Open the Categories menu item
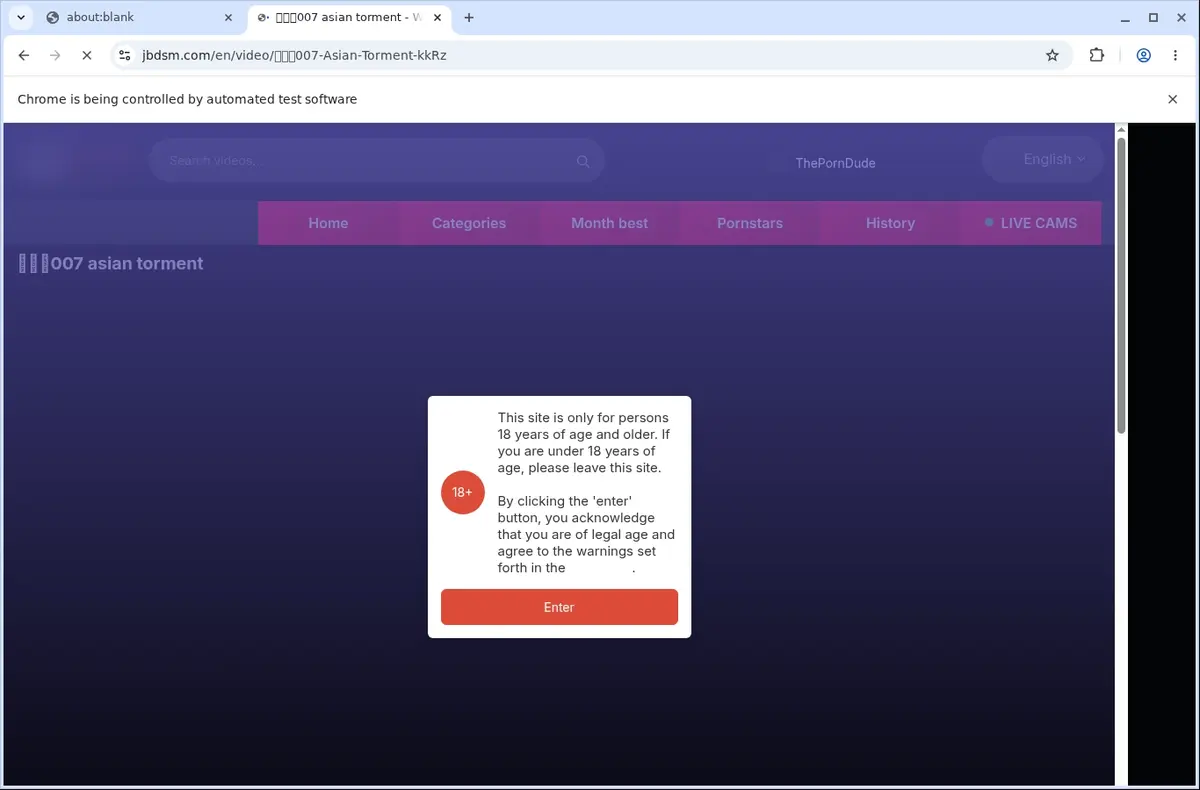The image size is (1200, 790). click(469, 223)
